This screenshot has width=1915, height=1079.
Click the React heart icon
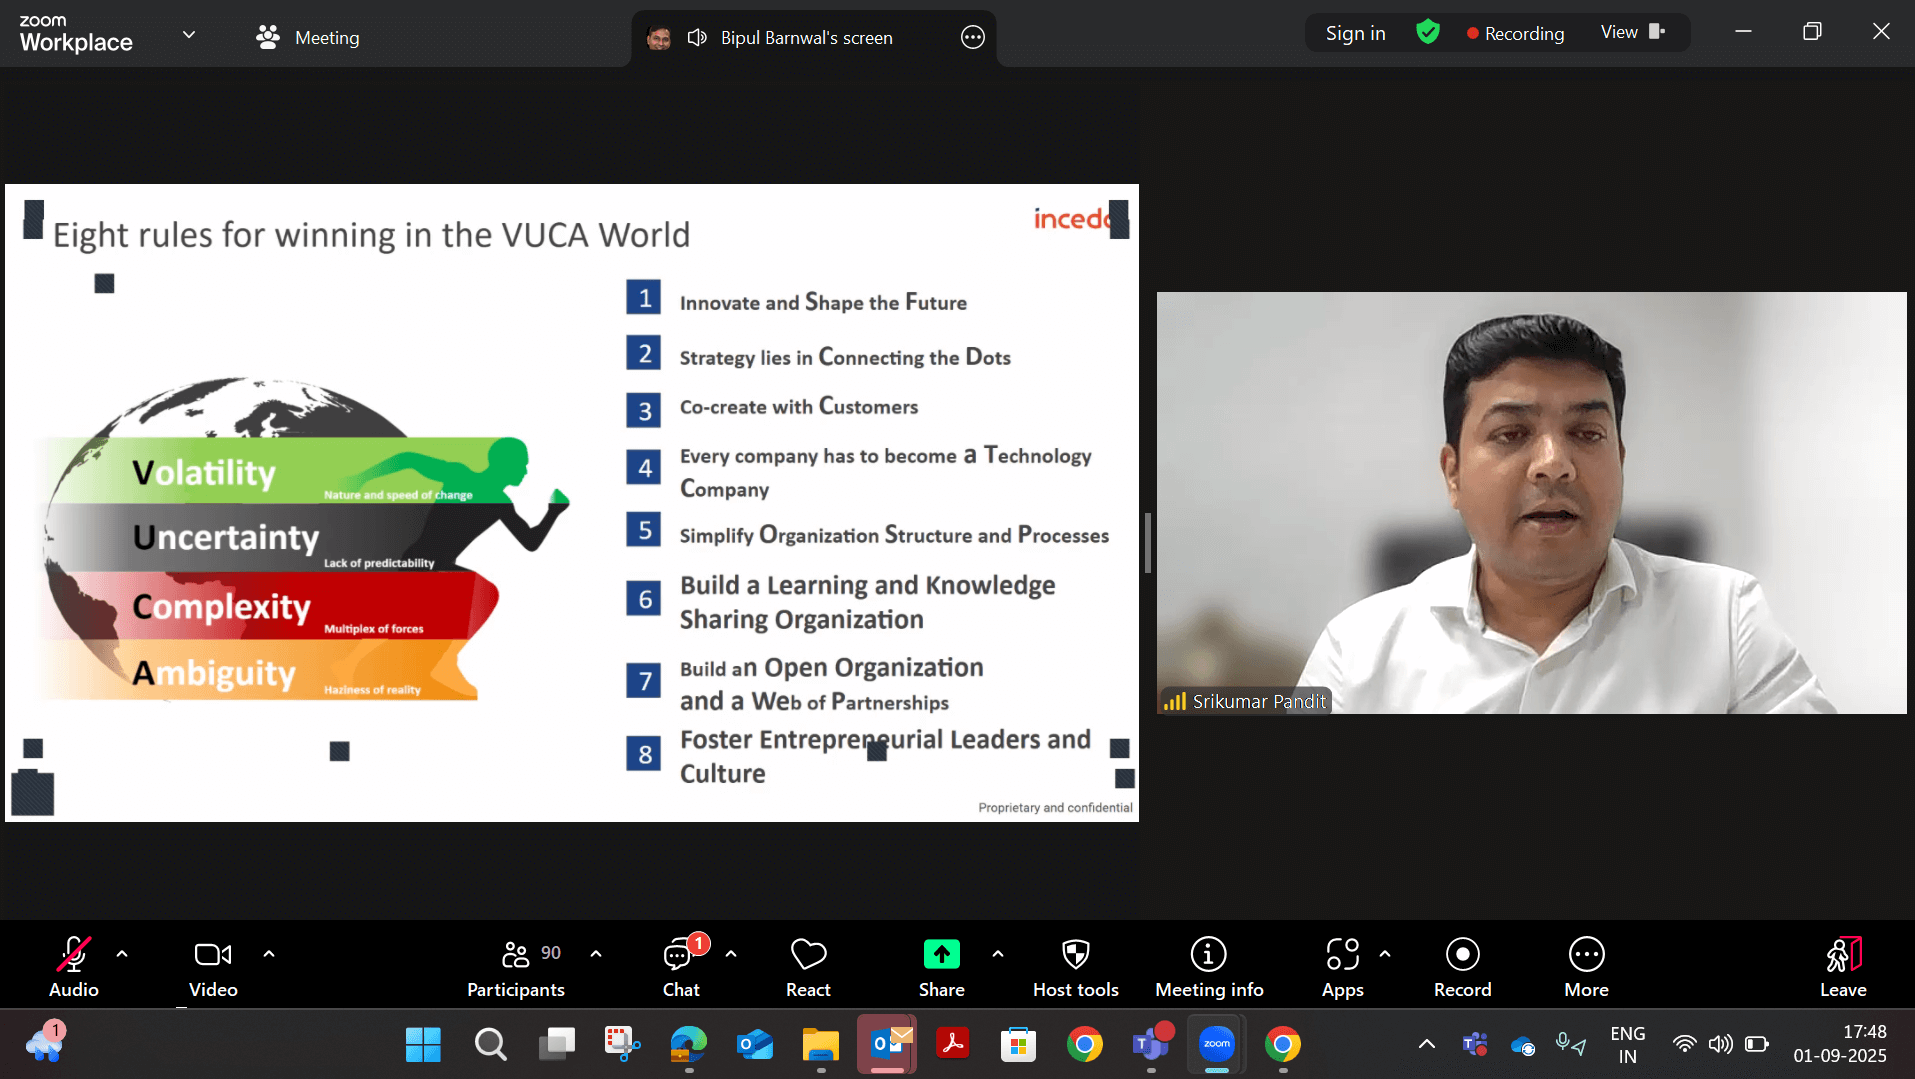(x=808, y=966)
